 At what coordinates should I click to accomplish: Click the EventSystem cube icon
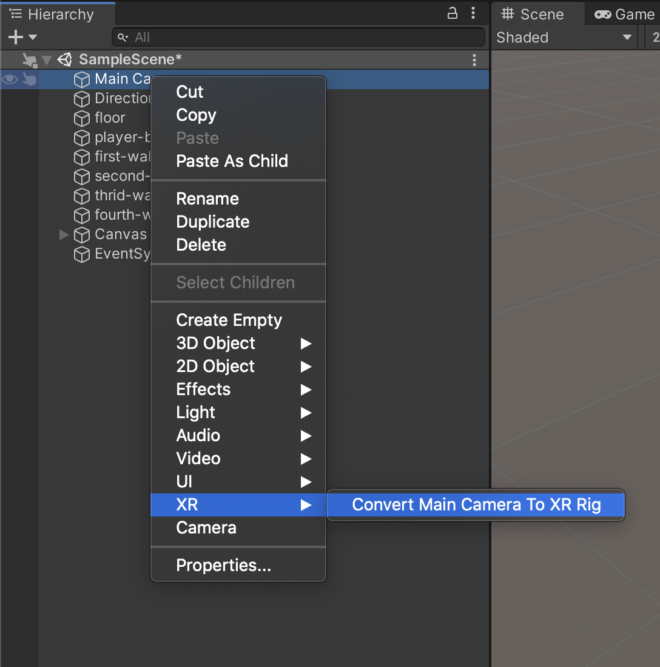[x=82, y=254]
